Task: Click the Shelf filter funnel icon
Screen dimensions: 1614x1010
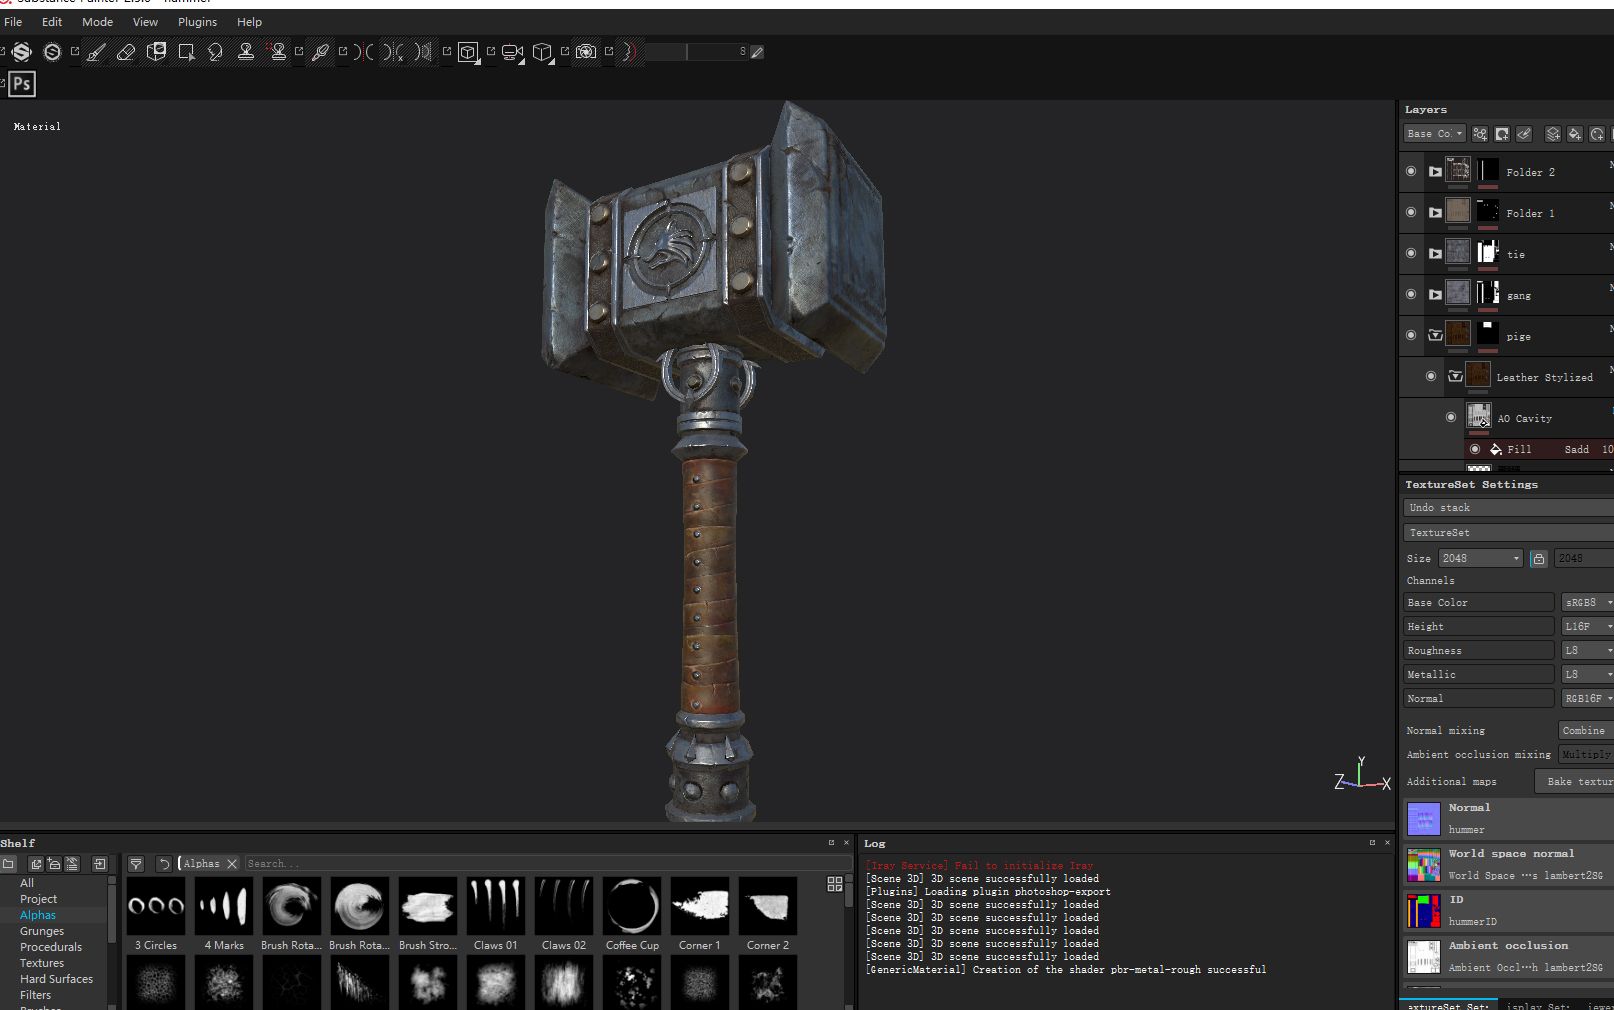Action: [136, 864]
